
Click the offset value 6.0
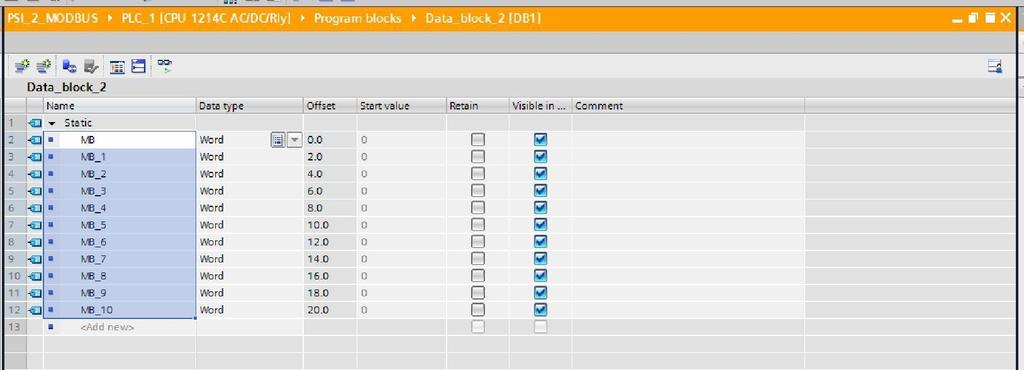315,191
